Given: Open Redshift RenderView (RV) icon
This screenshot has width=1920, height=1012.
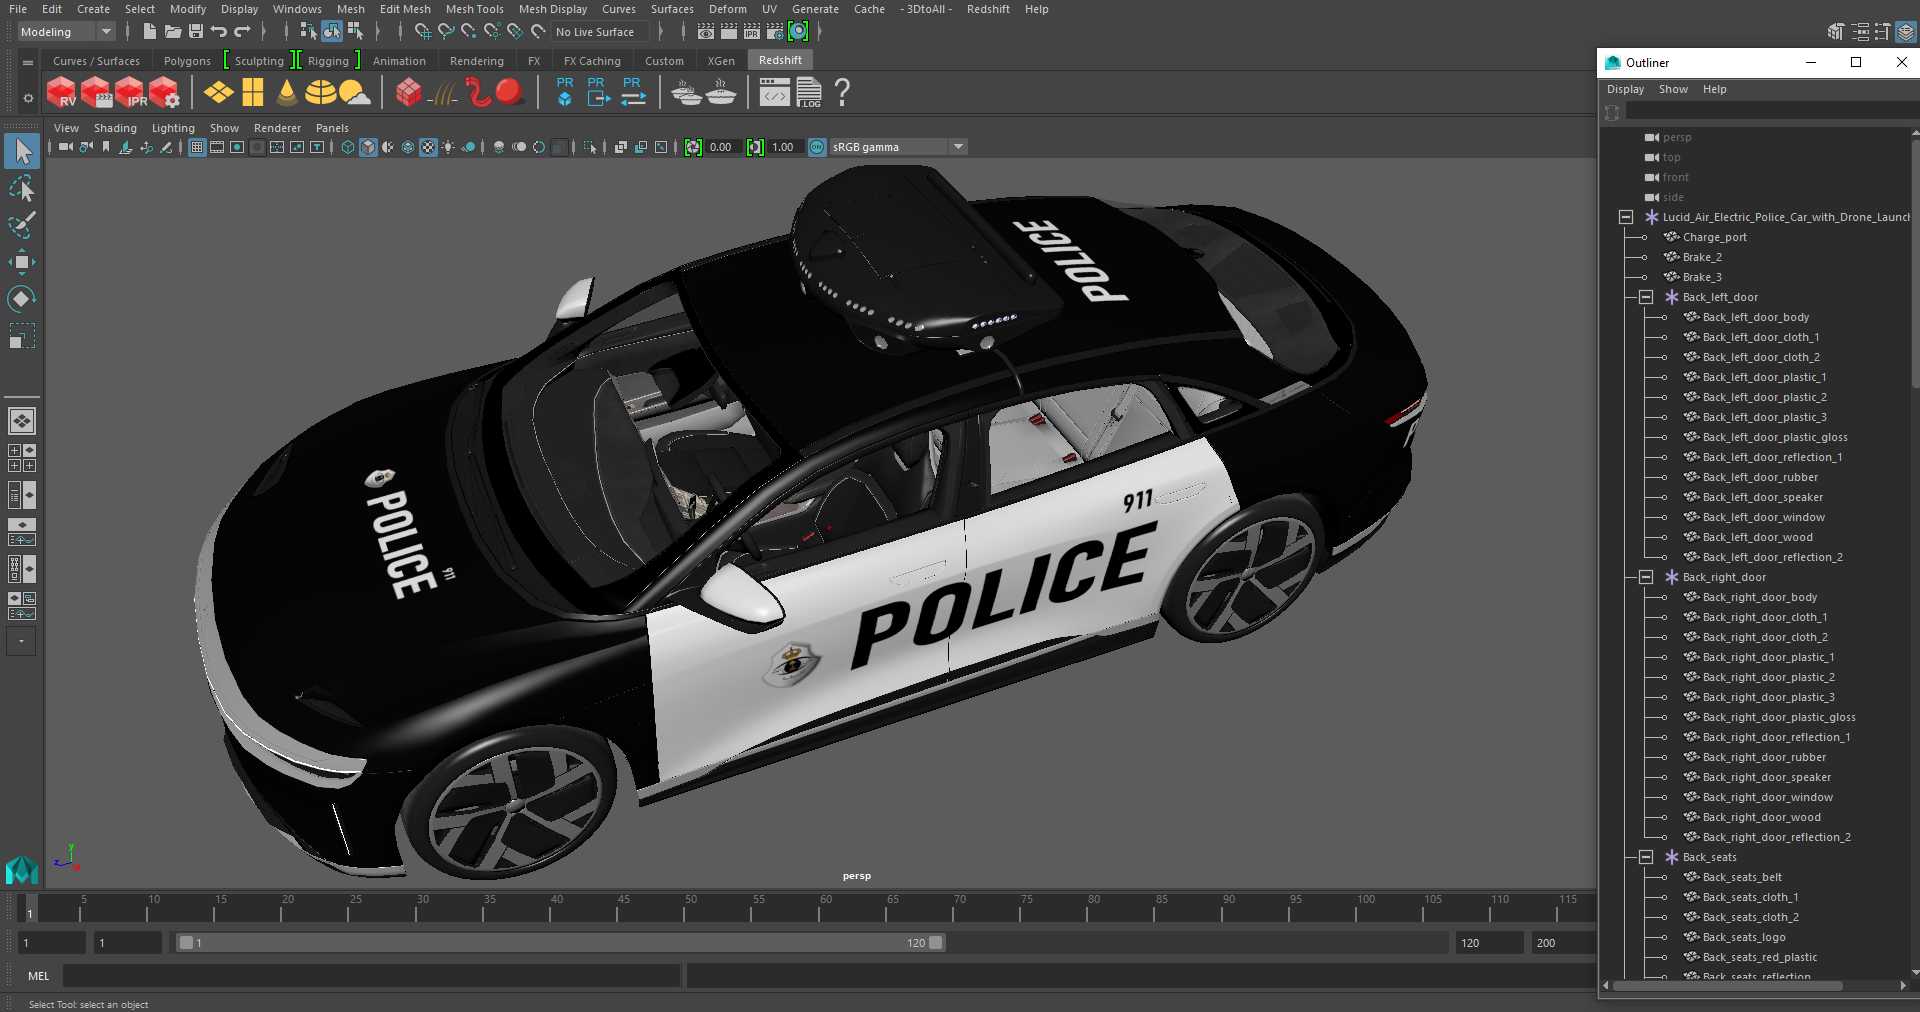Looking at the screenshot, I should point(62,92).
